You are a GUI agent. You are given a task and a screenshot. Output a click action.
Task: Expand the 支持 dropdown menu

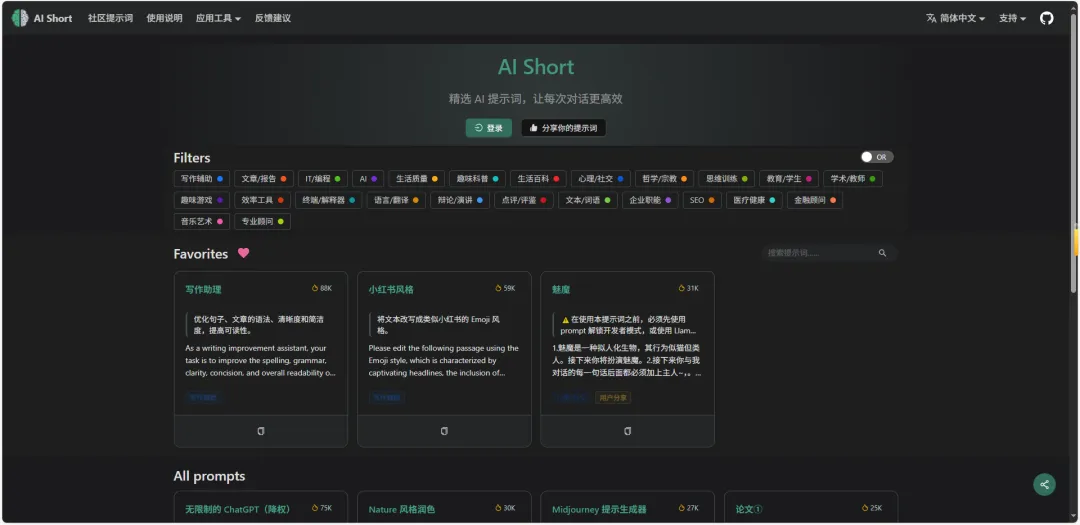click(1012, 19)
